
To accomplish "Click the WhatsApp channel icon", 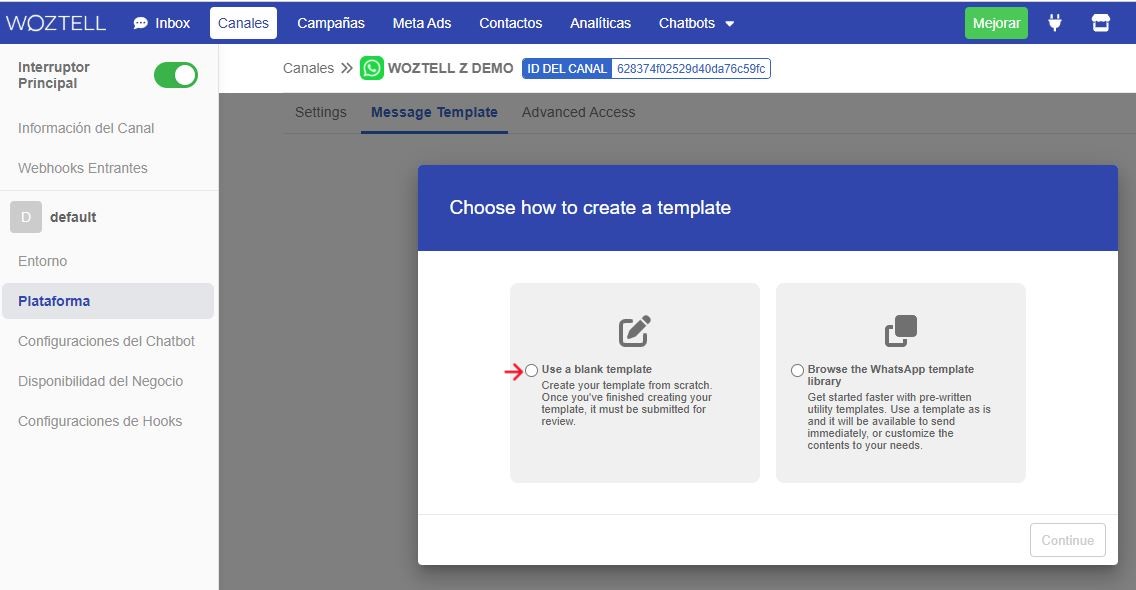I will coord(372,68).
